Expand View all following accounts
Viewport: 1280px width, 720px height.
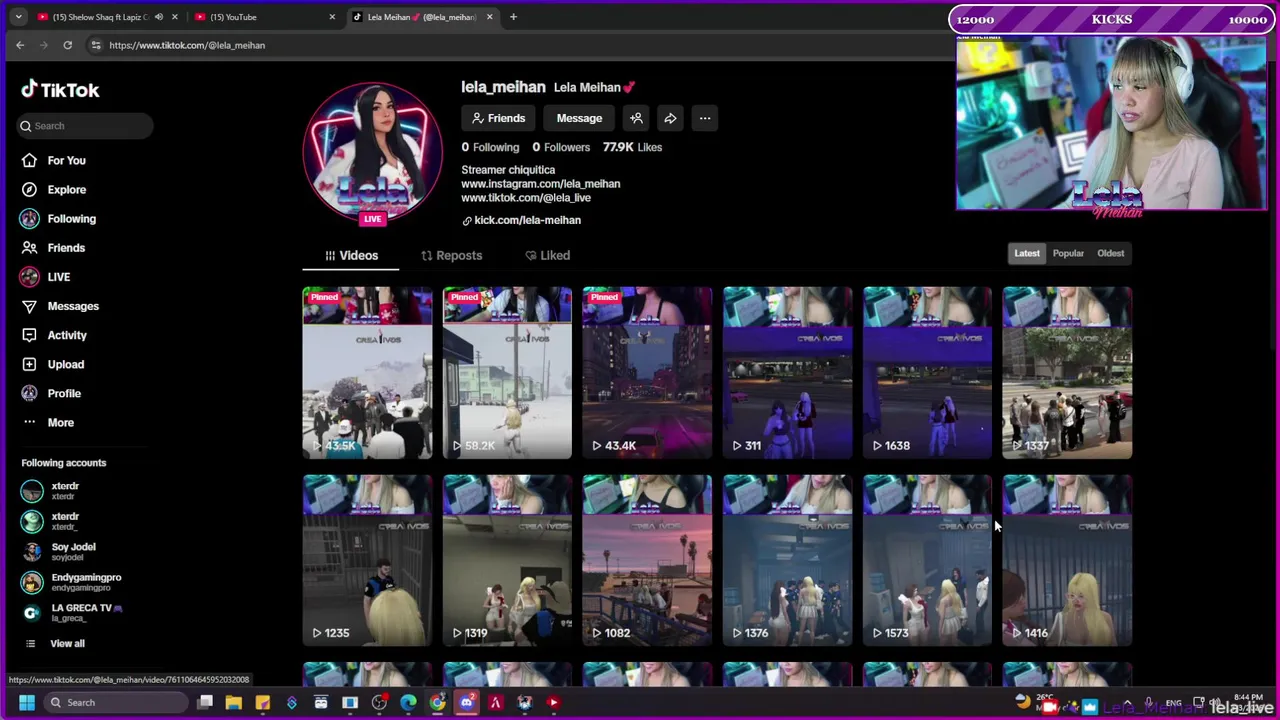coord(55,643)
